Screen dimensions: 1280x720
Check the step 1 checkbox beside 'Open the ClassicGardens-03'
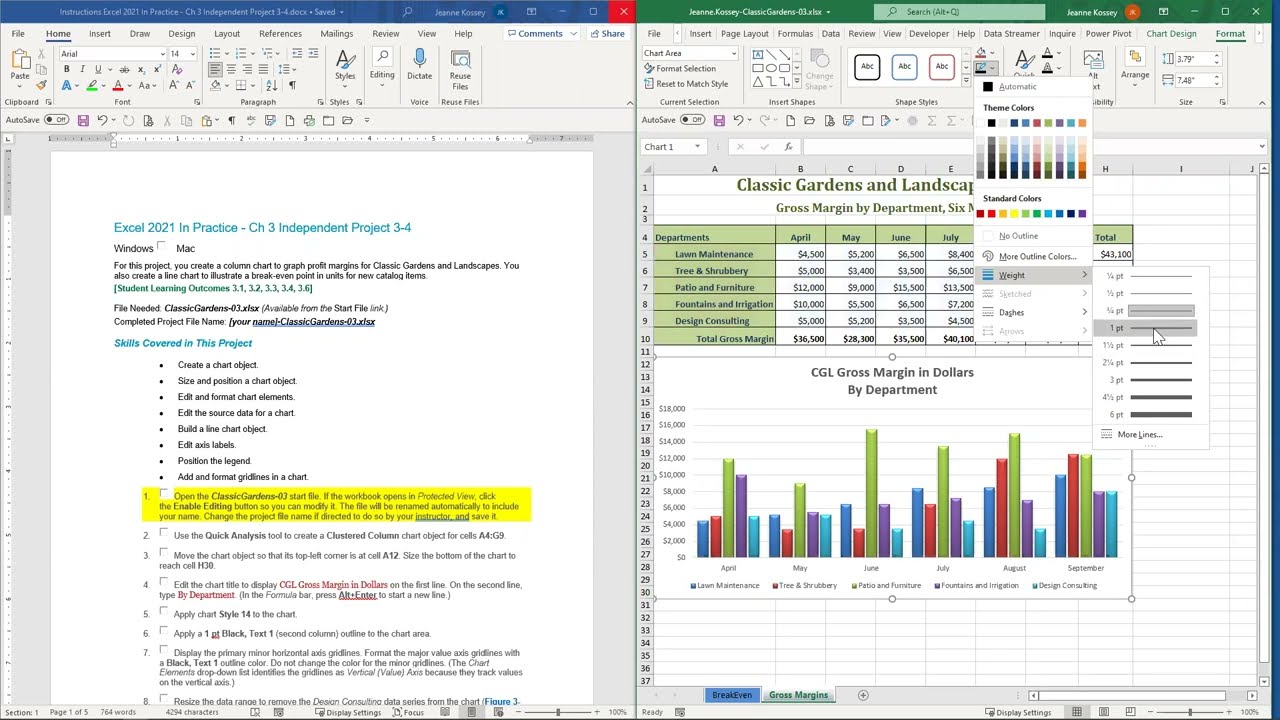164,494
